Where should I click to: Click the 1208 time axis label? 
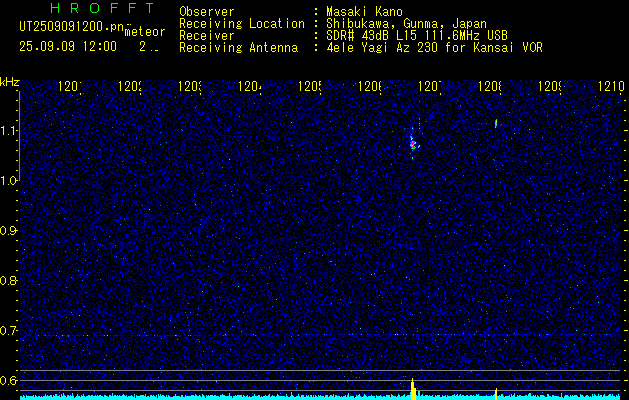490,86
